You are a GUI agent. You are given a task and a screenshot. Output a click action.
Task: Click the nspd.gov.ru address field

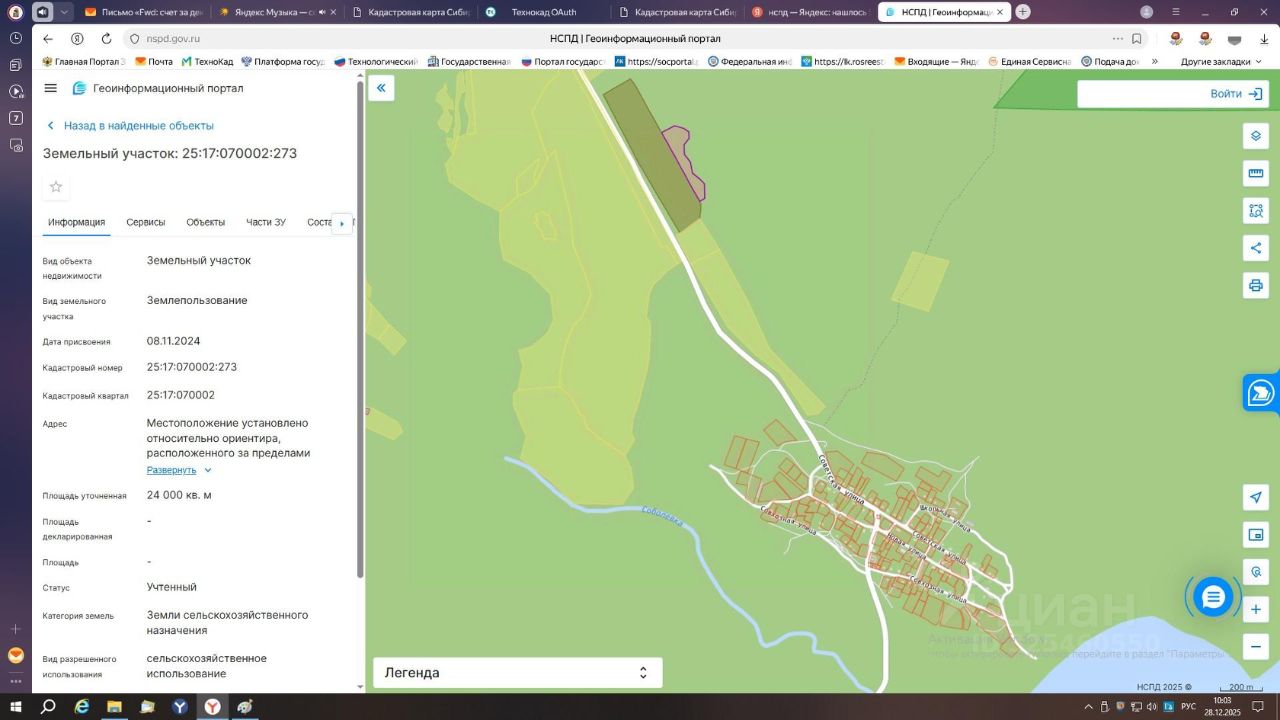click(x=174, y=39)
